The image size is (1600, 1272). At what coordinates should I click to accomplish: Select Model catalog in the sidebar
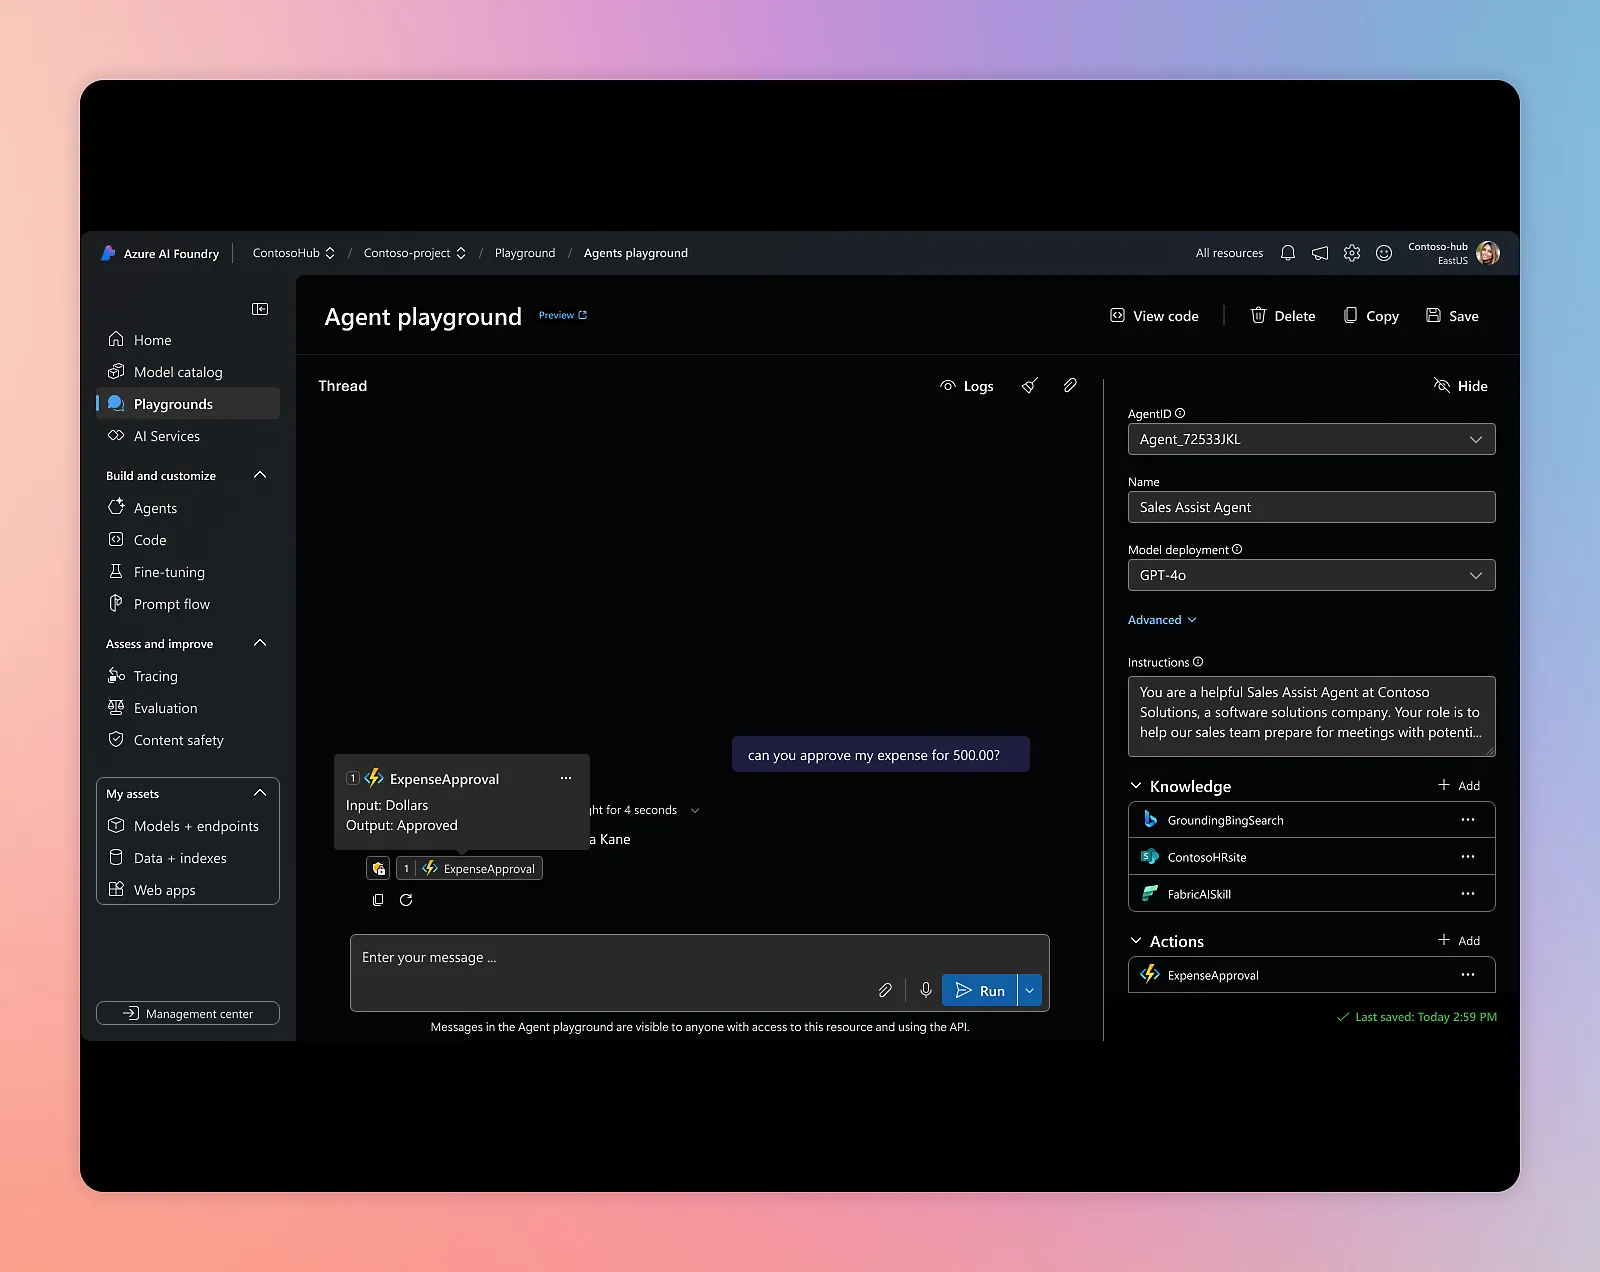178,372
